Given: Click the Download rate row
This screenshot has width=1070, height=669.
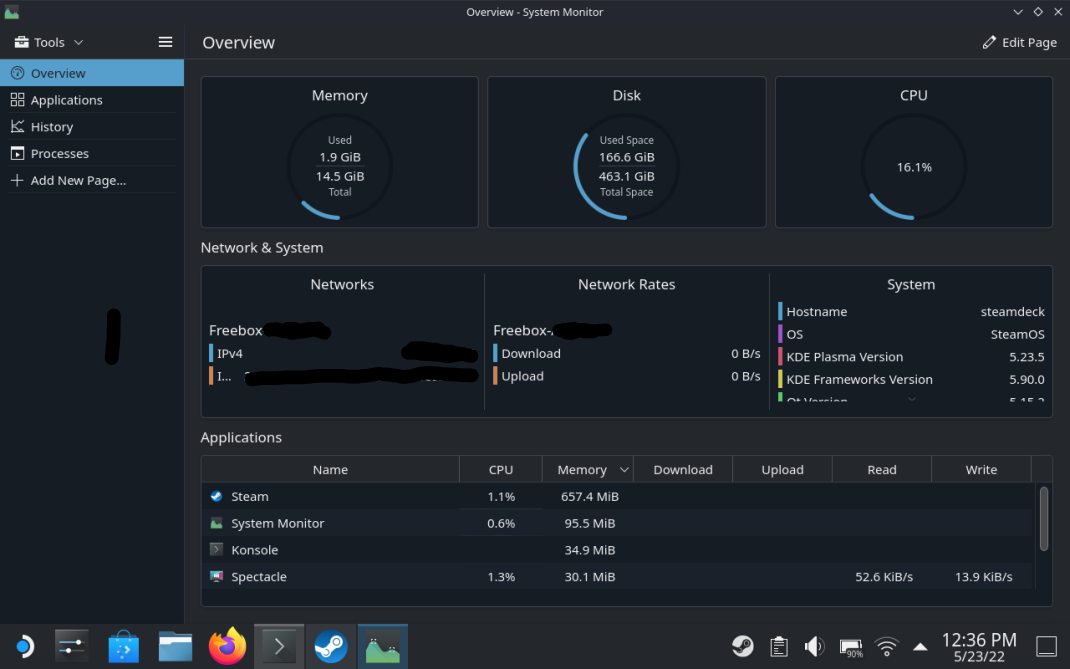Looking at the screenshot, I should (626, 353).
